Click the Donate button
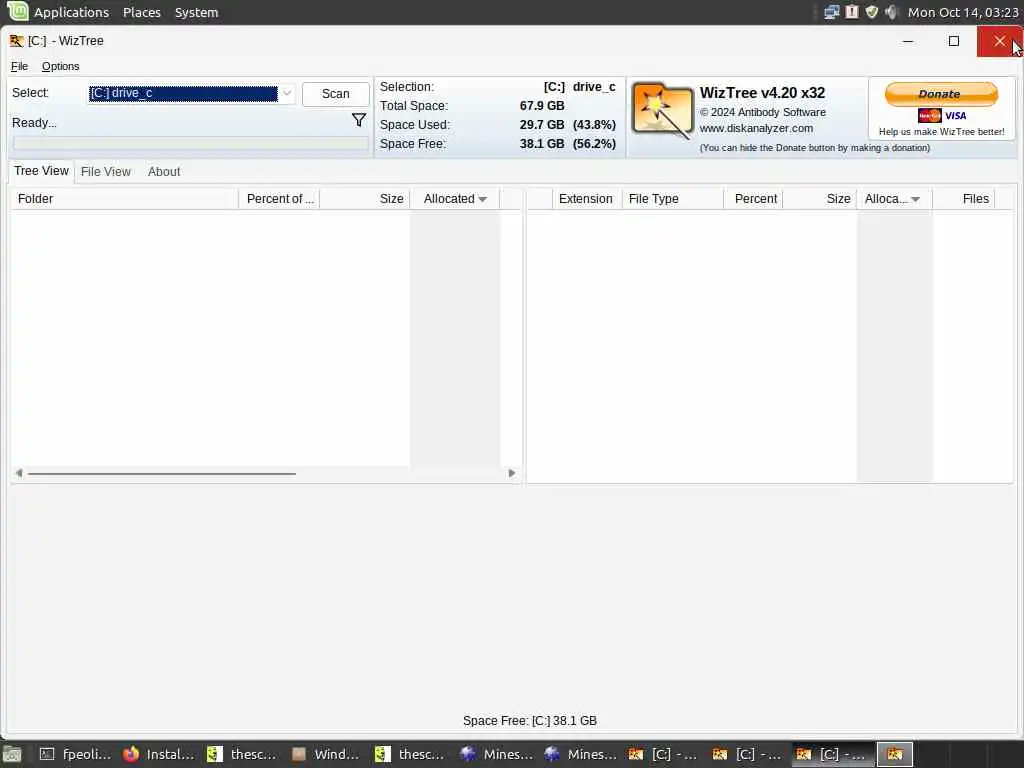Screen dimensions: 1024x768 [x=941, y=94]
